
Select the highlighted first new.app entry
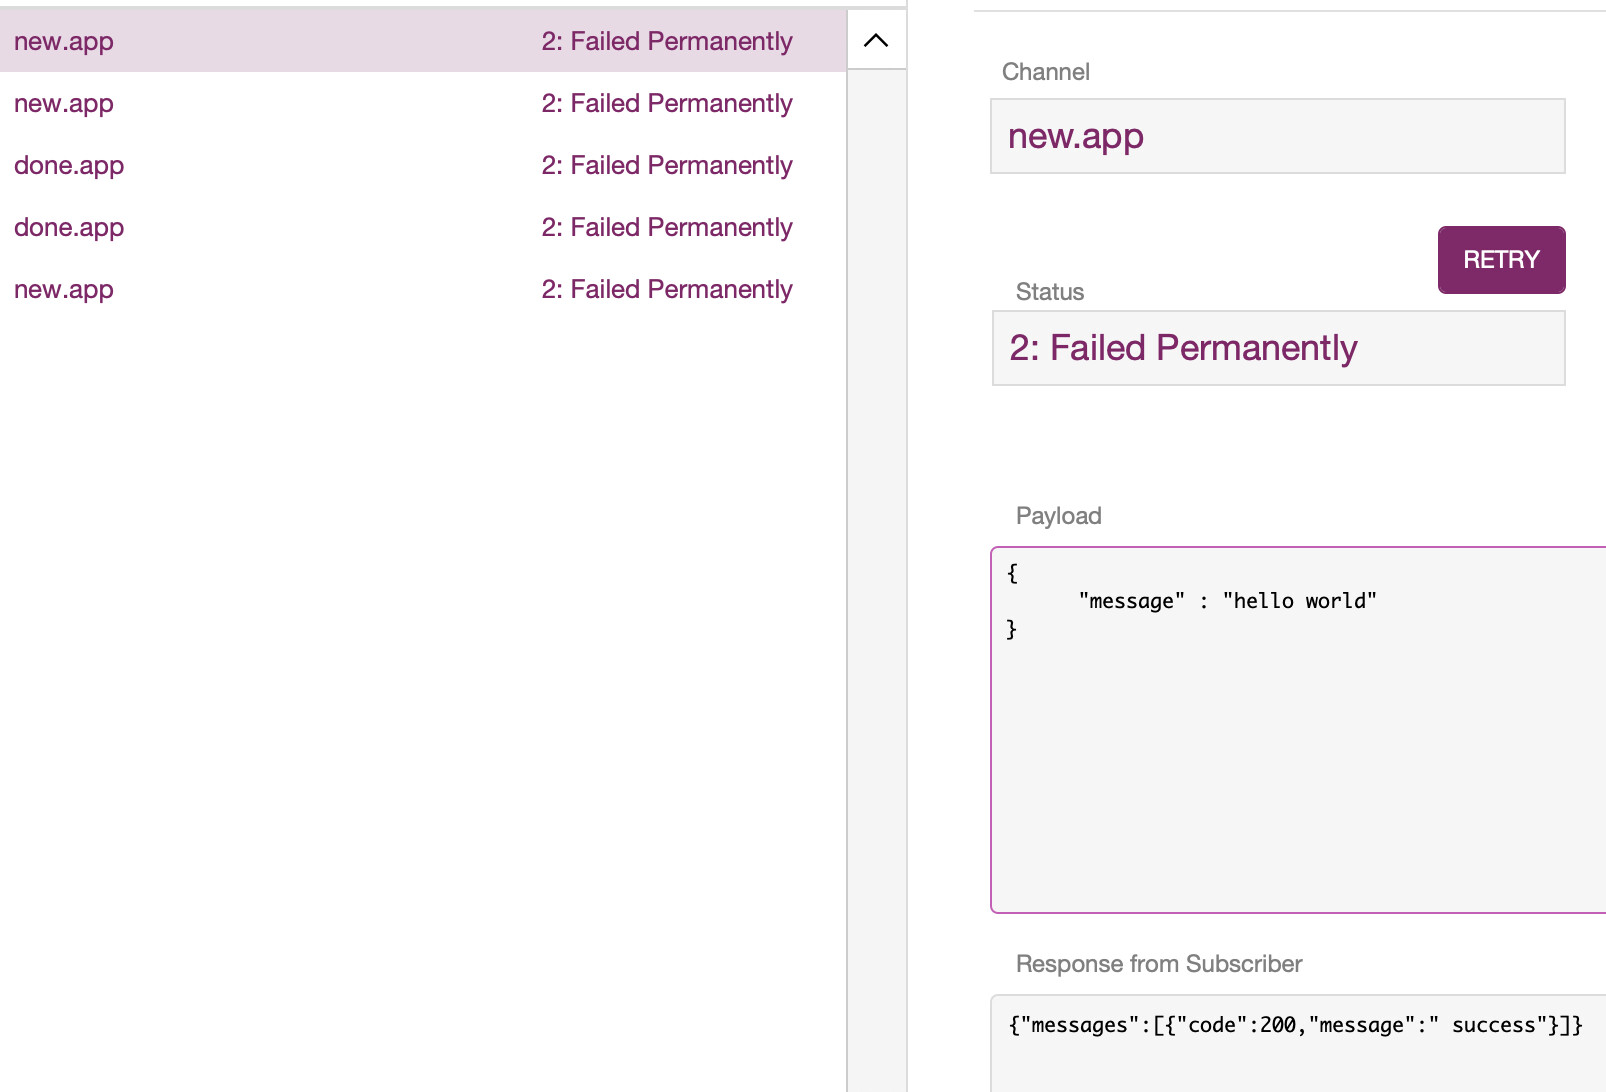(x=64, y=41)
